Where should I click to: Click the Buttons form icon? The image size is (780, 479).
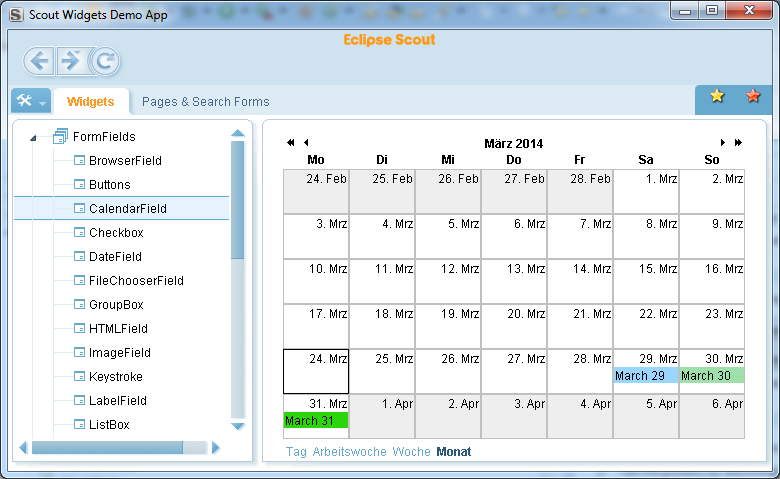[x=79, y=184]
